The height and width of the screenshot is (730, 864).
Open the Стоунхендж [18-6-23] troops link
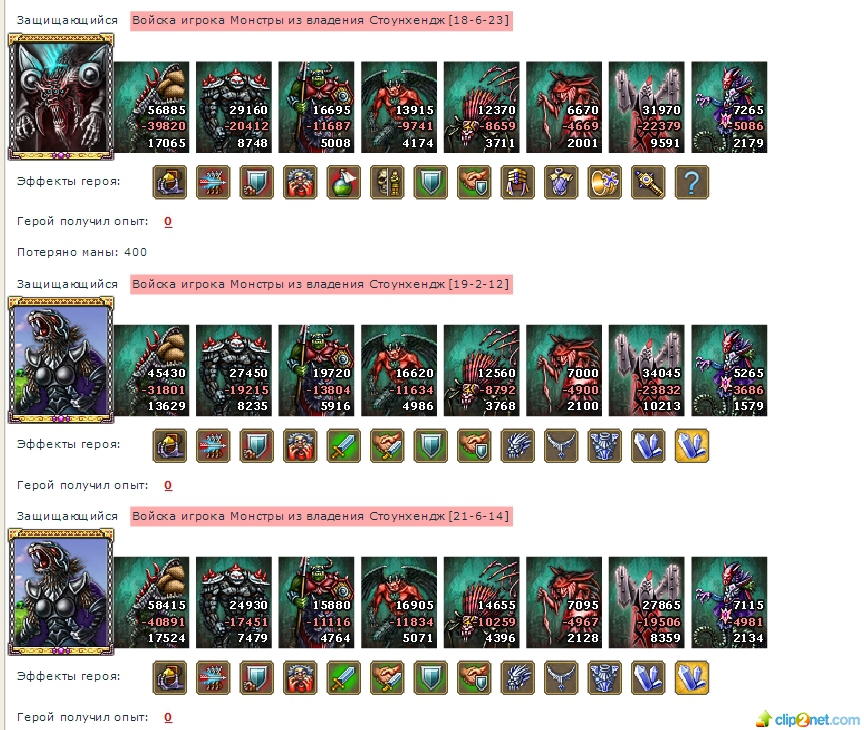tap(321, 20)
